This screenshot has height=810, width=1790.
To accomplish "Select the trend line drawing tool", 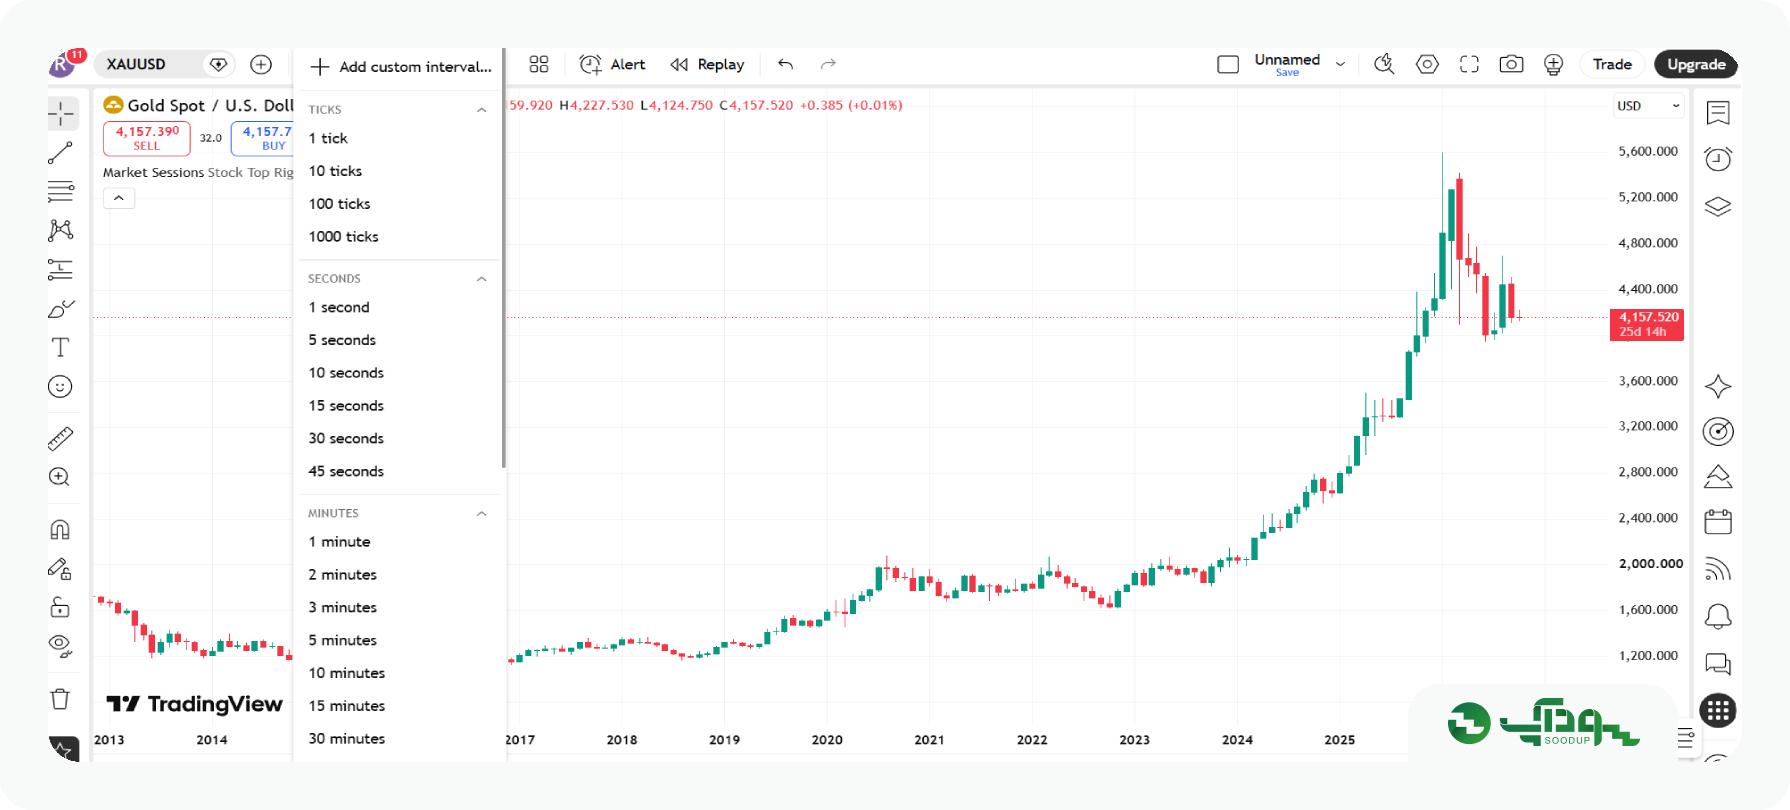I will (x=61, y=153).
